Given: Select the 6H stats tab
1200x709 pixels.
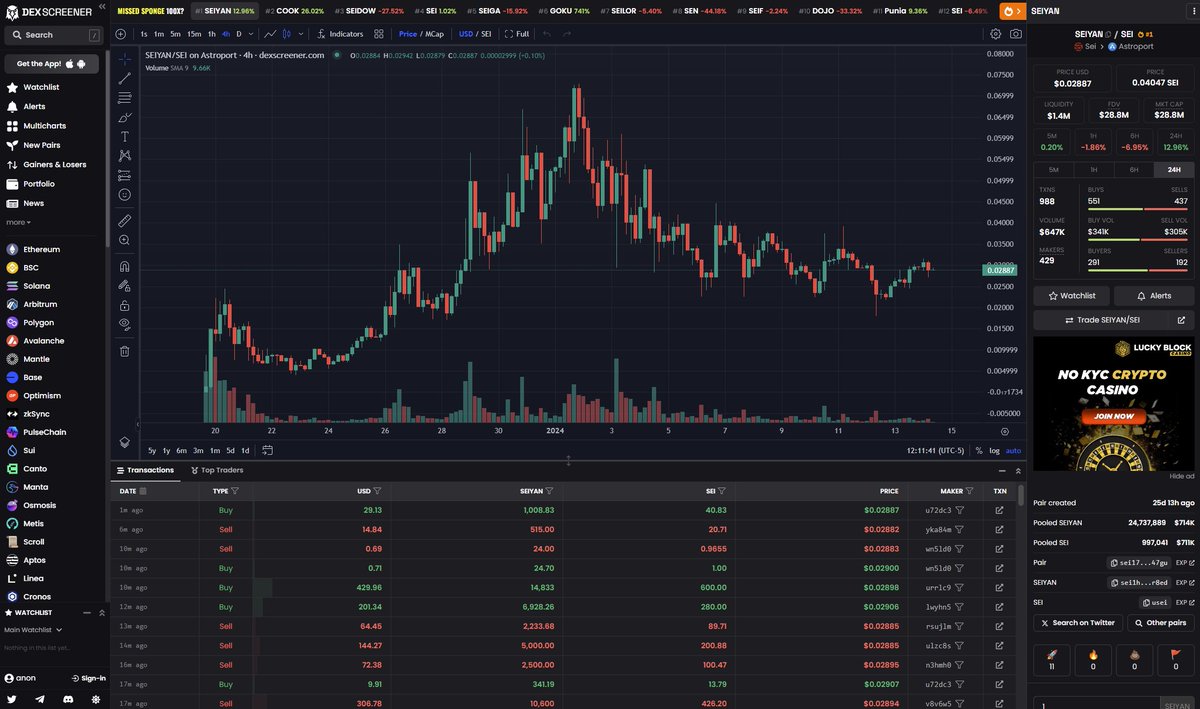Looking at the screenshot, I should (x=1134, y=170).
